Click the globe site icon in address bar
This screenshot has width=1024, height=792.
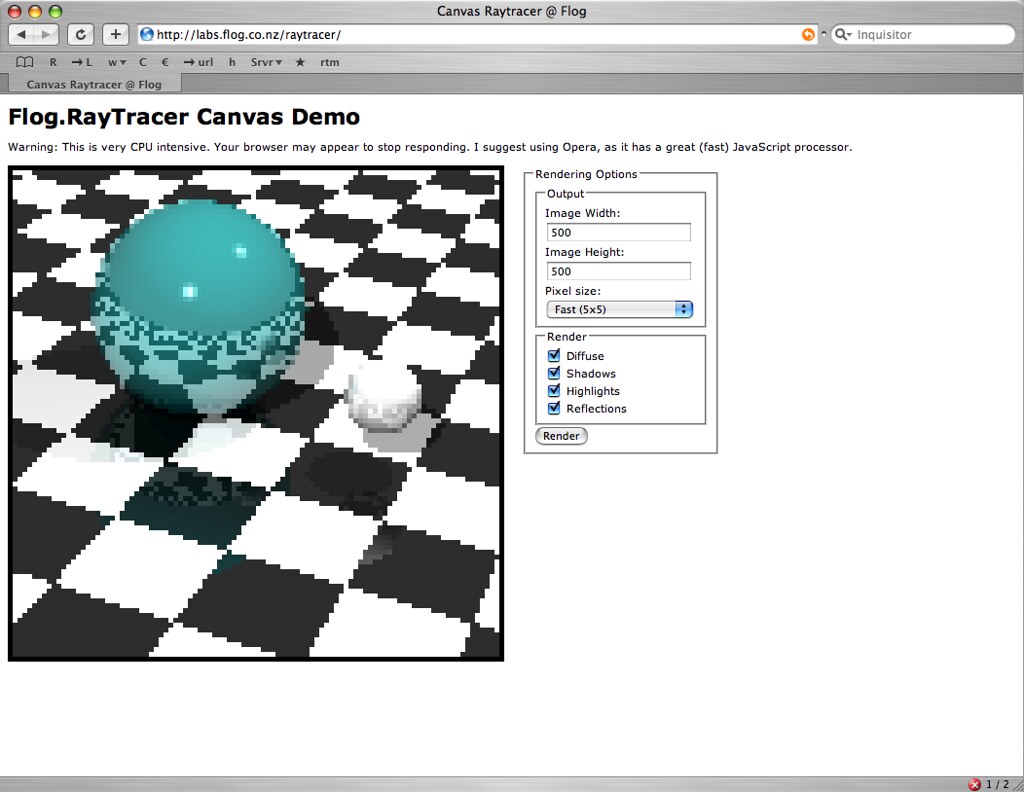147,35
